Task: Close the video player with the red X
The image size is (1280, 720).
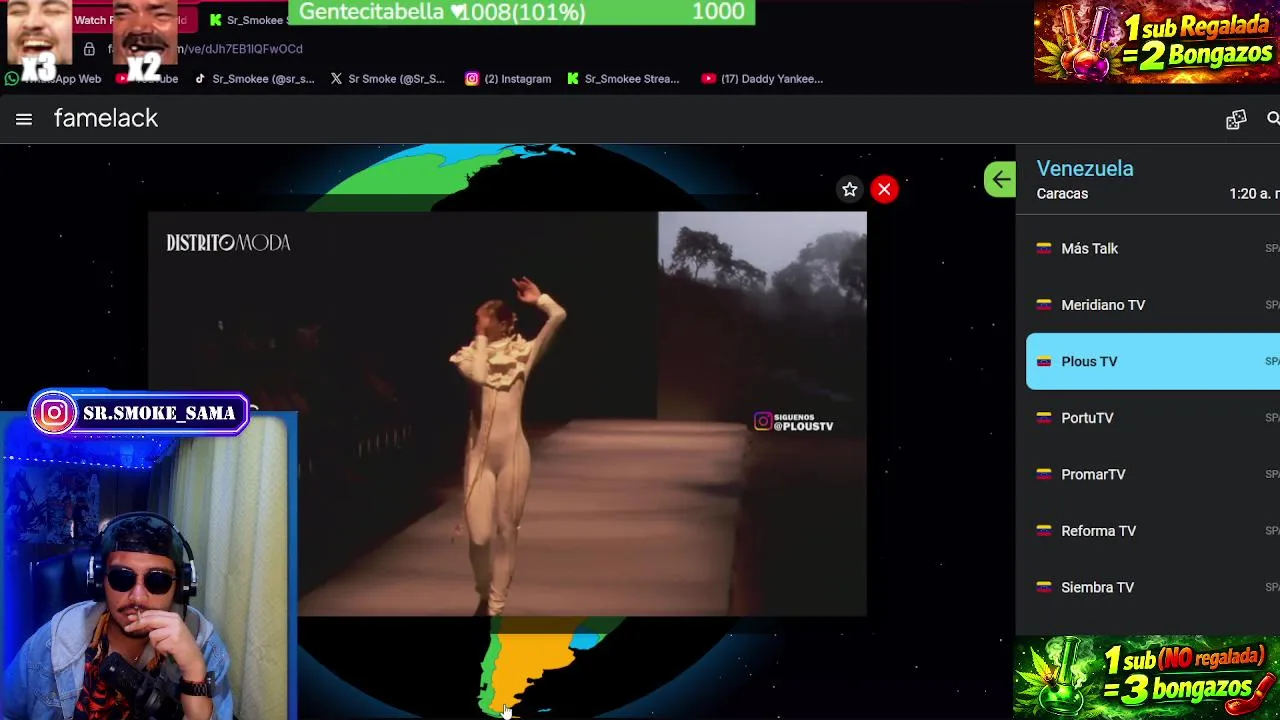Action: pos(884,189)
